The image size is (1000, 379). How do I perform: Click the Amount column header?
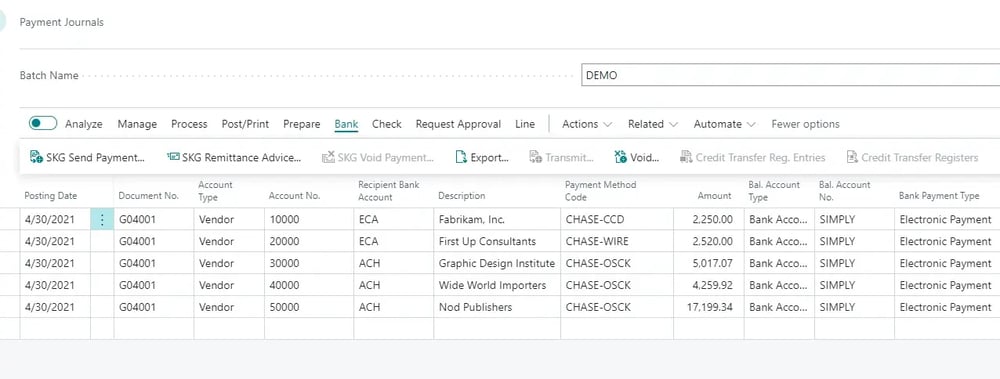(x=714, y=196)
